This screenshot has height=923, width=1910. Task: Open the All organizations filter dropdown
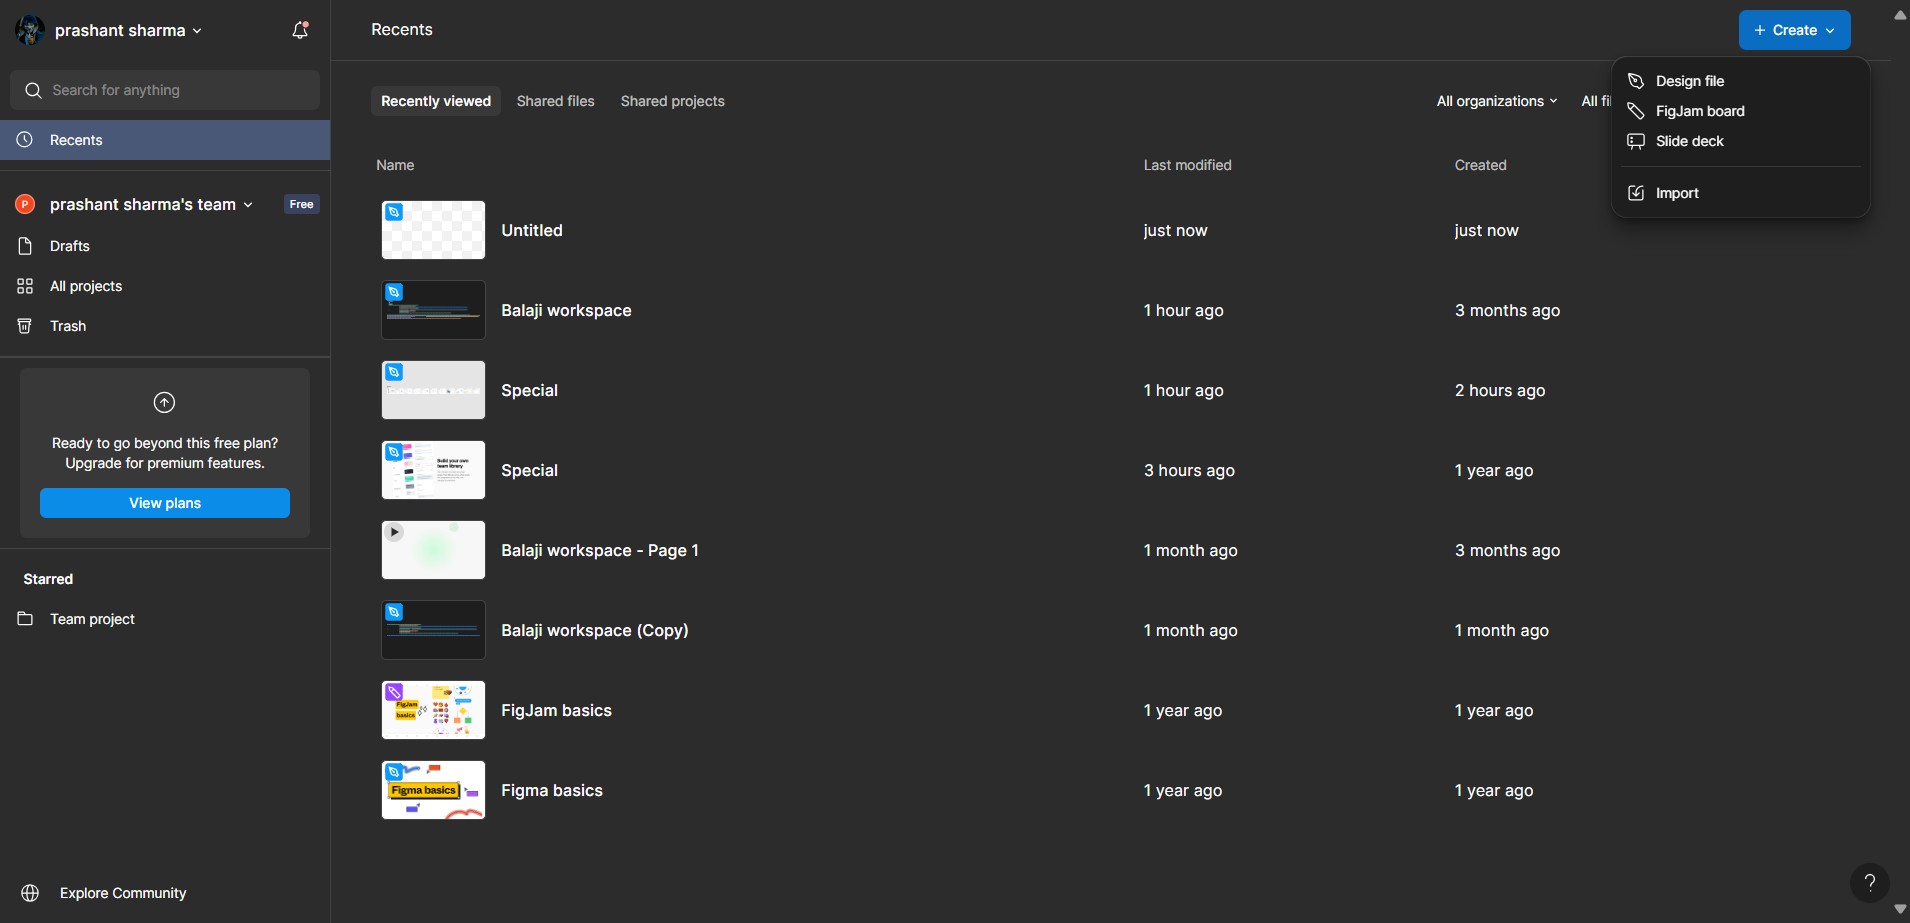[1497, 101]
